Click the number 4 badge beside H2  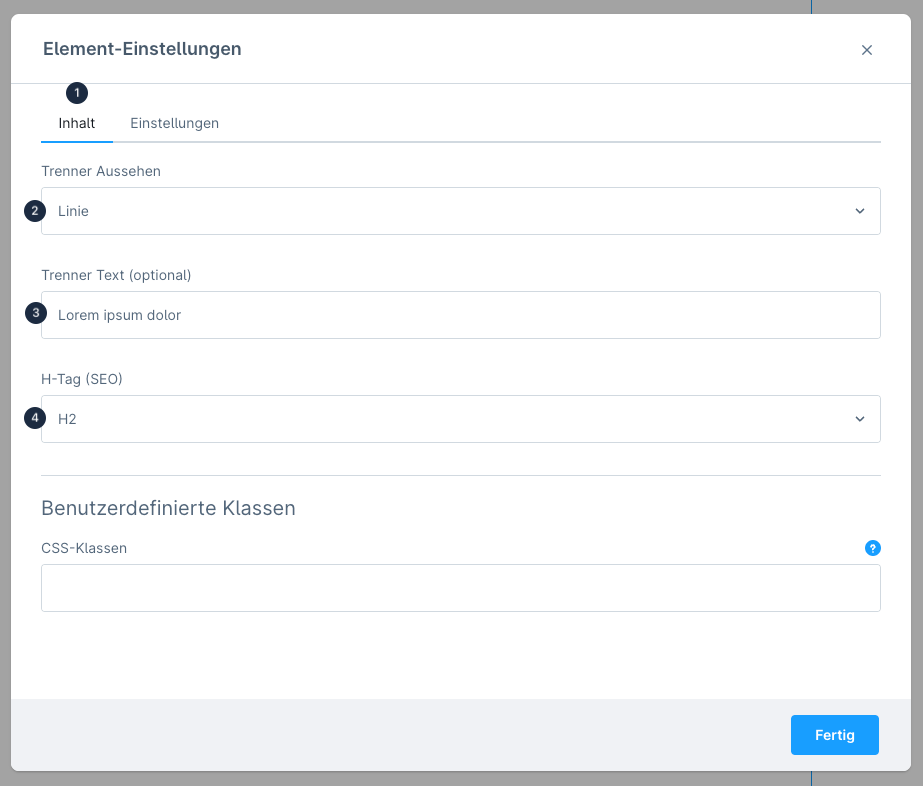[x=35, y=418]
